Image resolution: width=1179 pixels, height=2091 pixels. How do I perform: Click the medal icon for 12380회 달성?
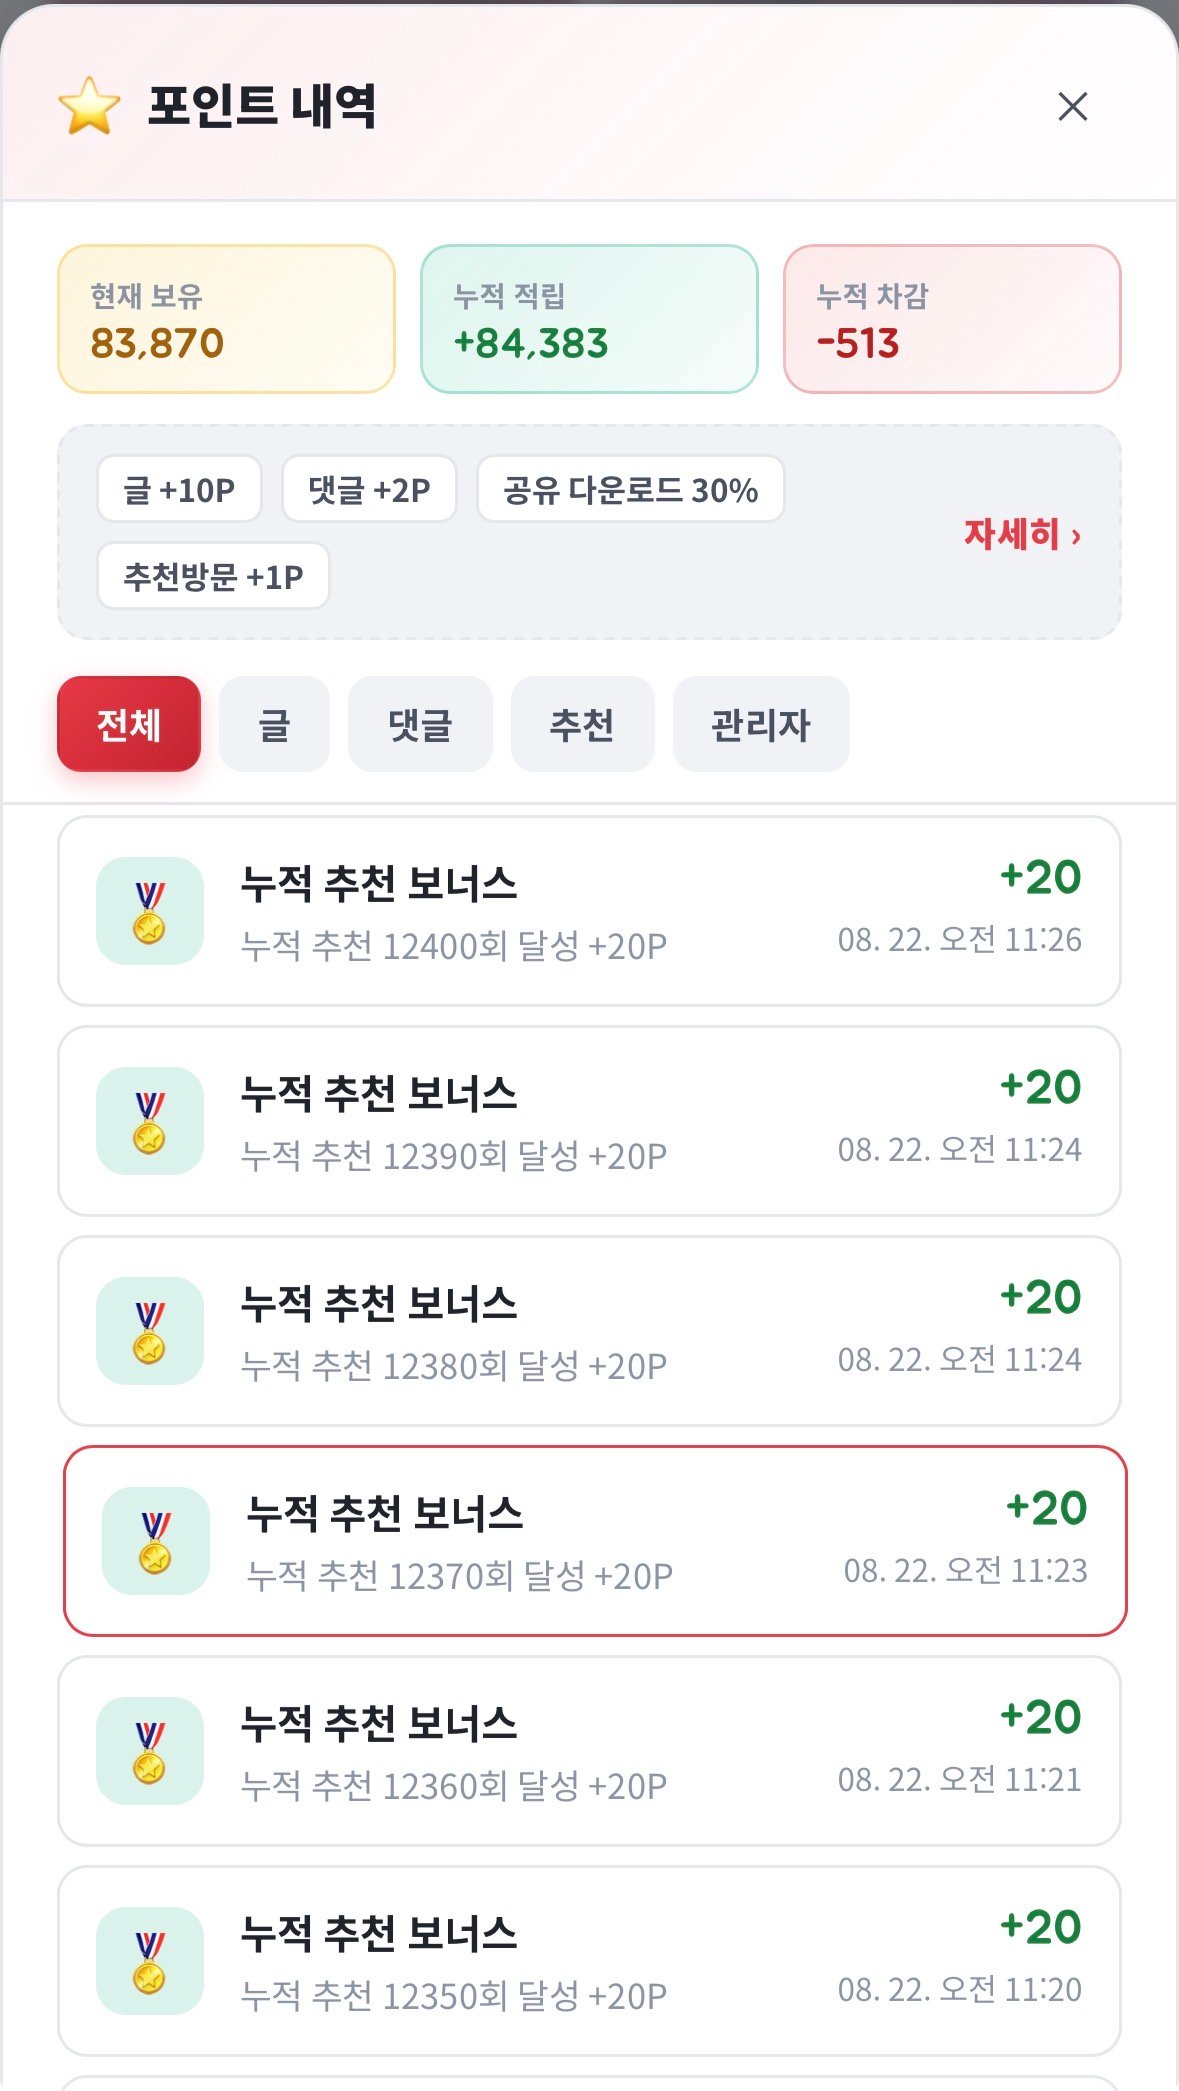[150, 1331]
